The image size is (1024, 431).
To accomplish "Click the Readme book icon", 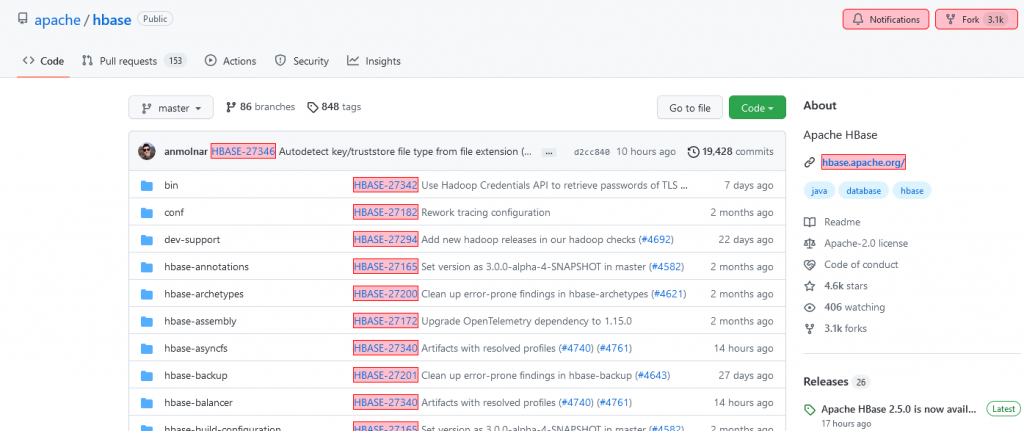I will (810, 222).
